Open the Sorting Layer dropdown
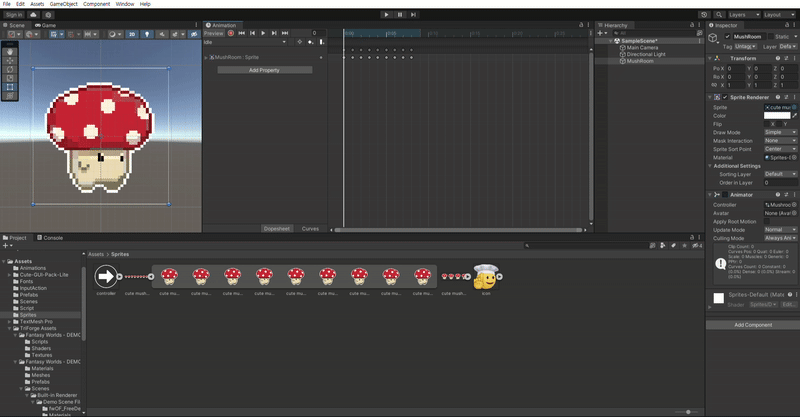Image resolution: width=800 pixels, height=417 pixels. pos(780,174)
